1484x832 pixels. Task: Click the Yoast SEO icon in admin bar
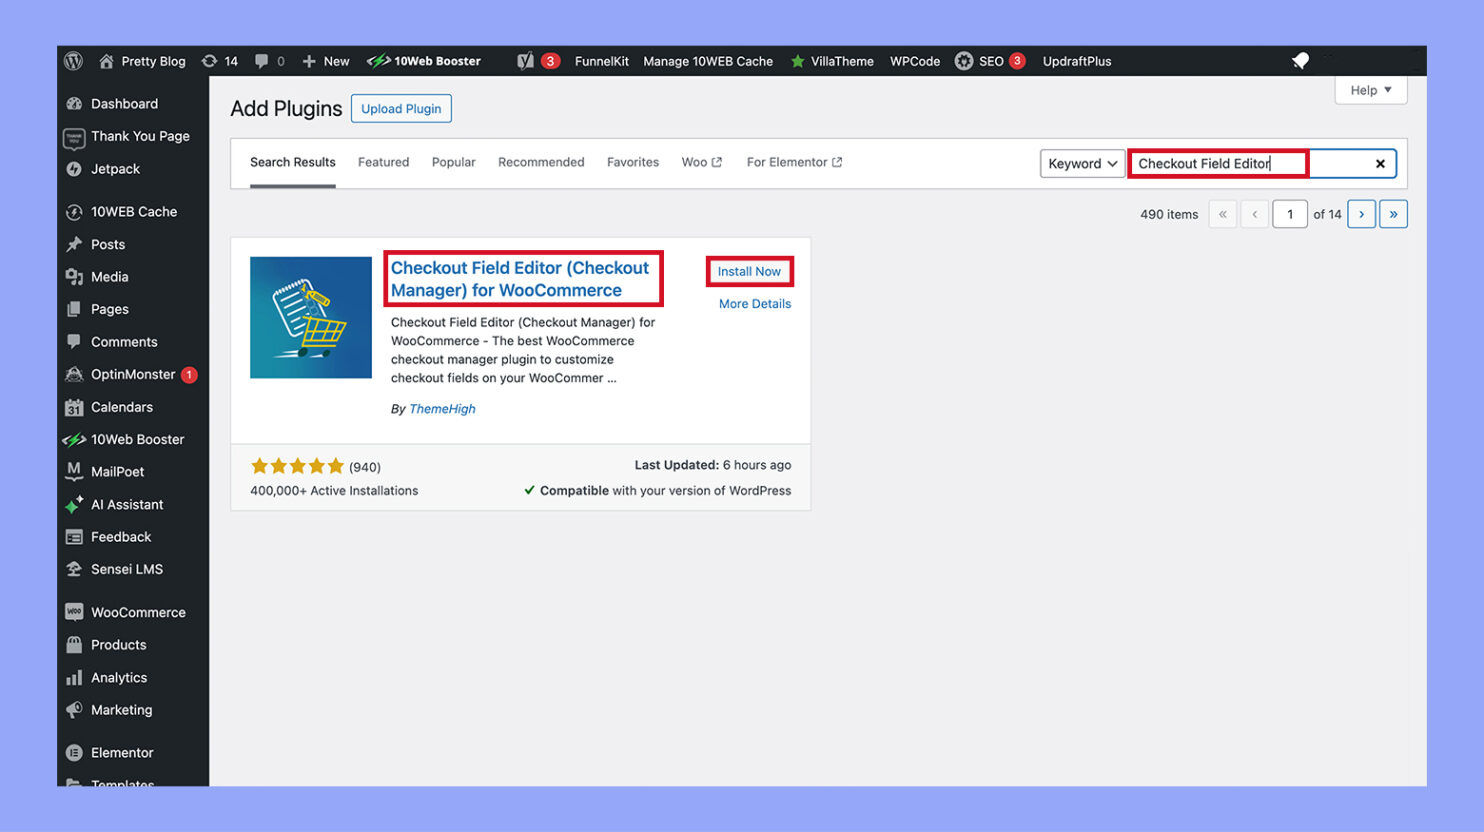pyautogui.click(x=527, y=61)
